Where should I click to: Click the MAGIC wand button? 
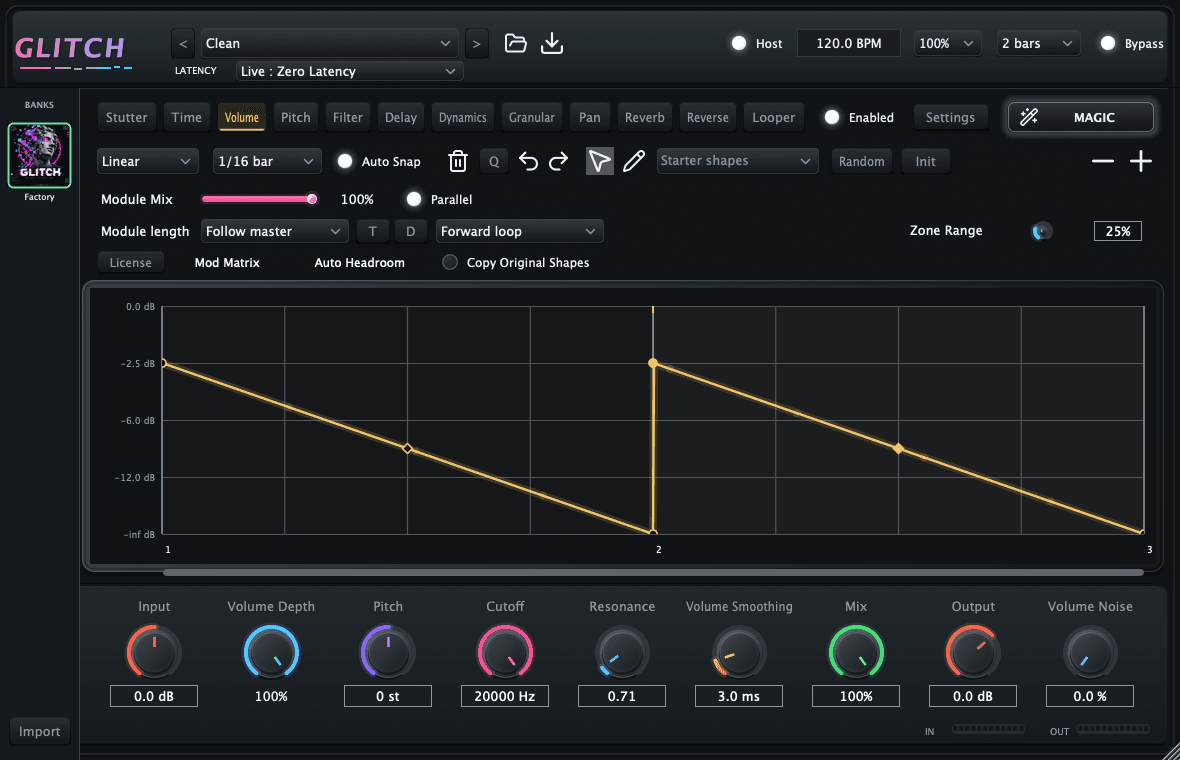[x=1081, y=117]
